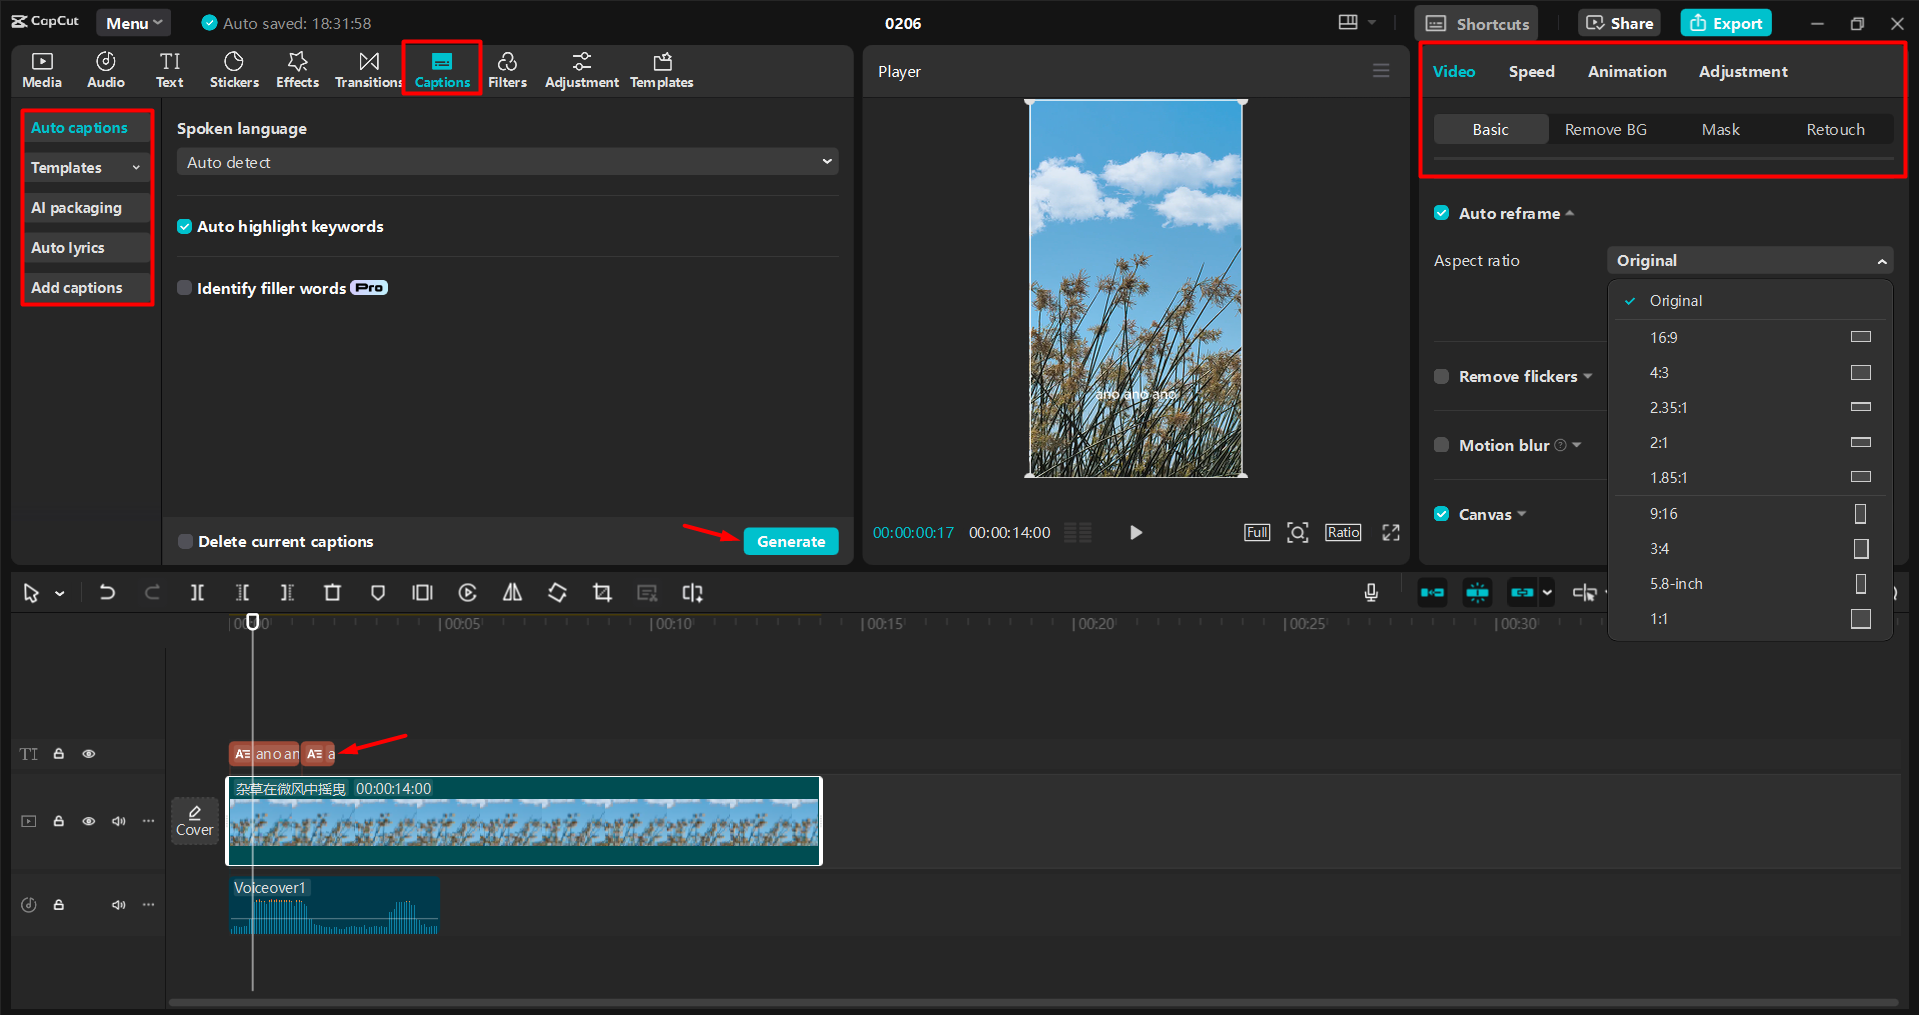
Task: Record a voiceover with the microphone icon
Action: (1370, 592)
